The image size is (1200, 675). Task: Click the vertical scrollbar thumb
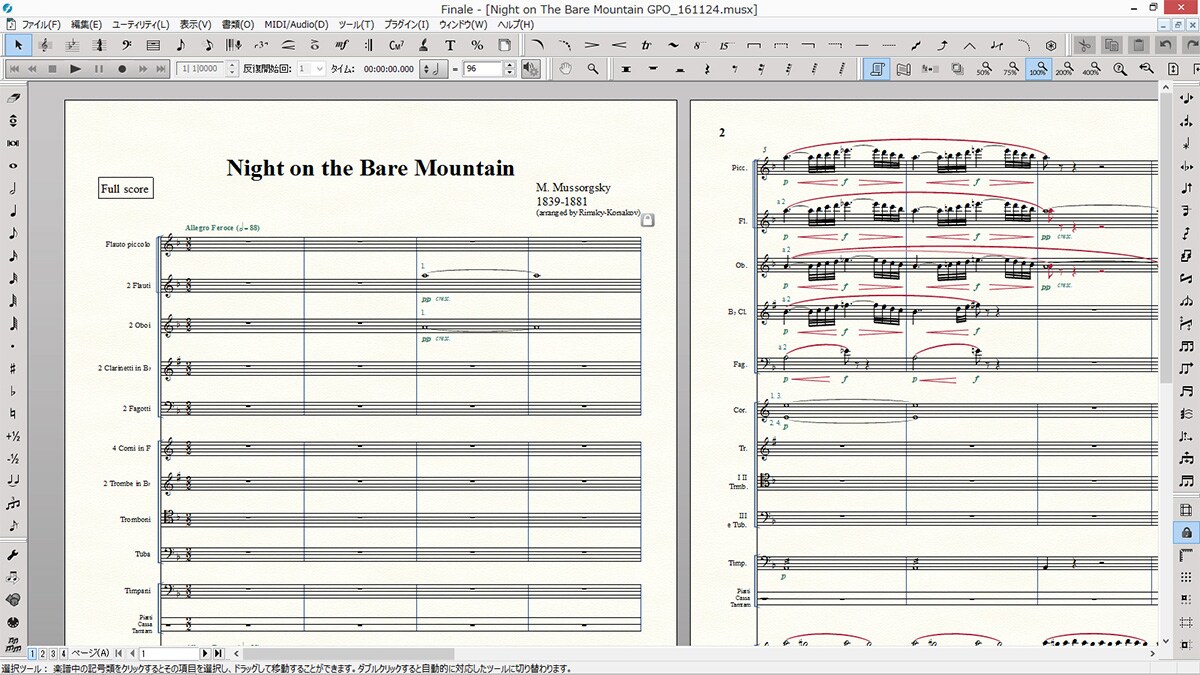click(1164, 240)
